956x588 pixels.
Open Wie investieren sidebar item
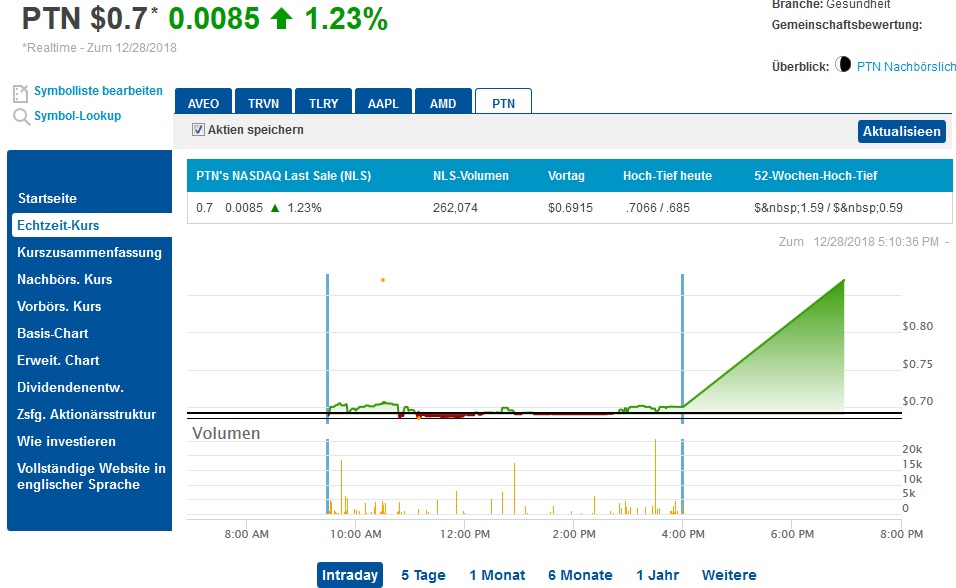66,441
